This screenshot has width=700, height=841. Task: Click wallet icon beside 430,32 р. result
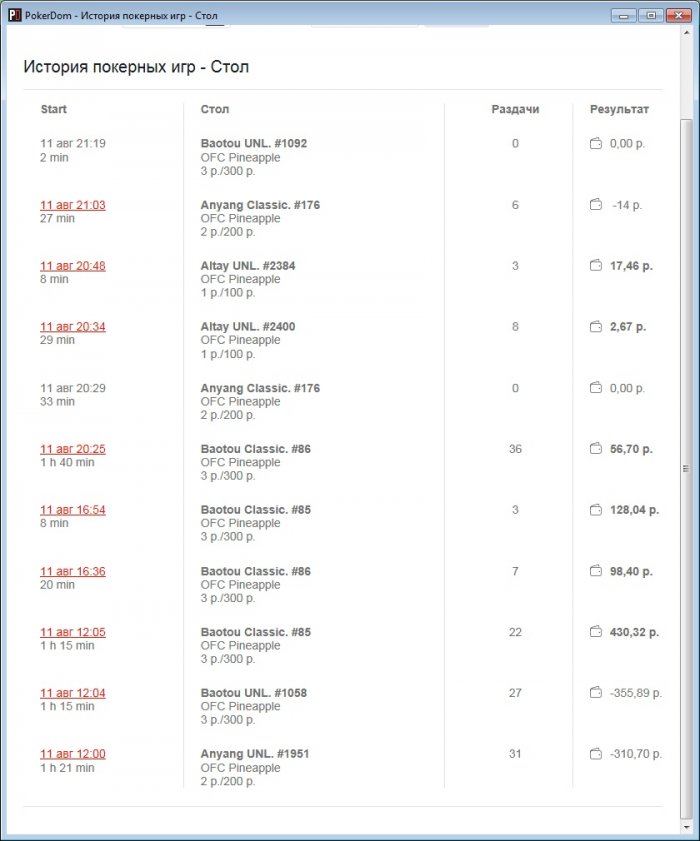[596, 632]
